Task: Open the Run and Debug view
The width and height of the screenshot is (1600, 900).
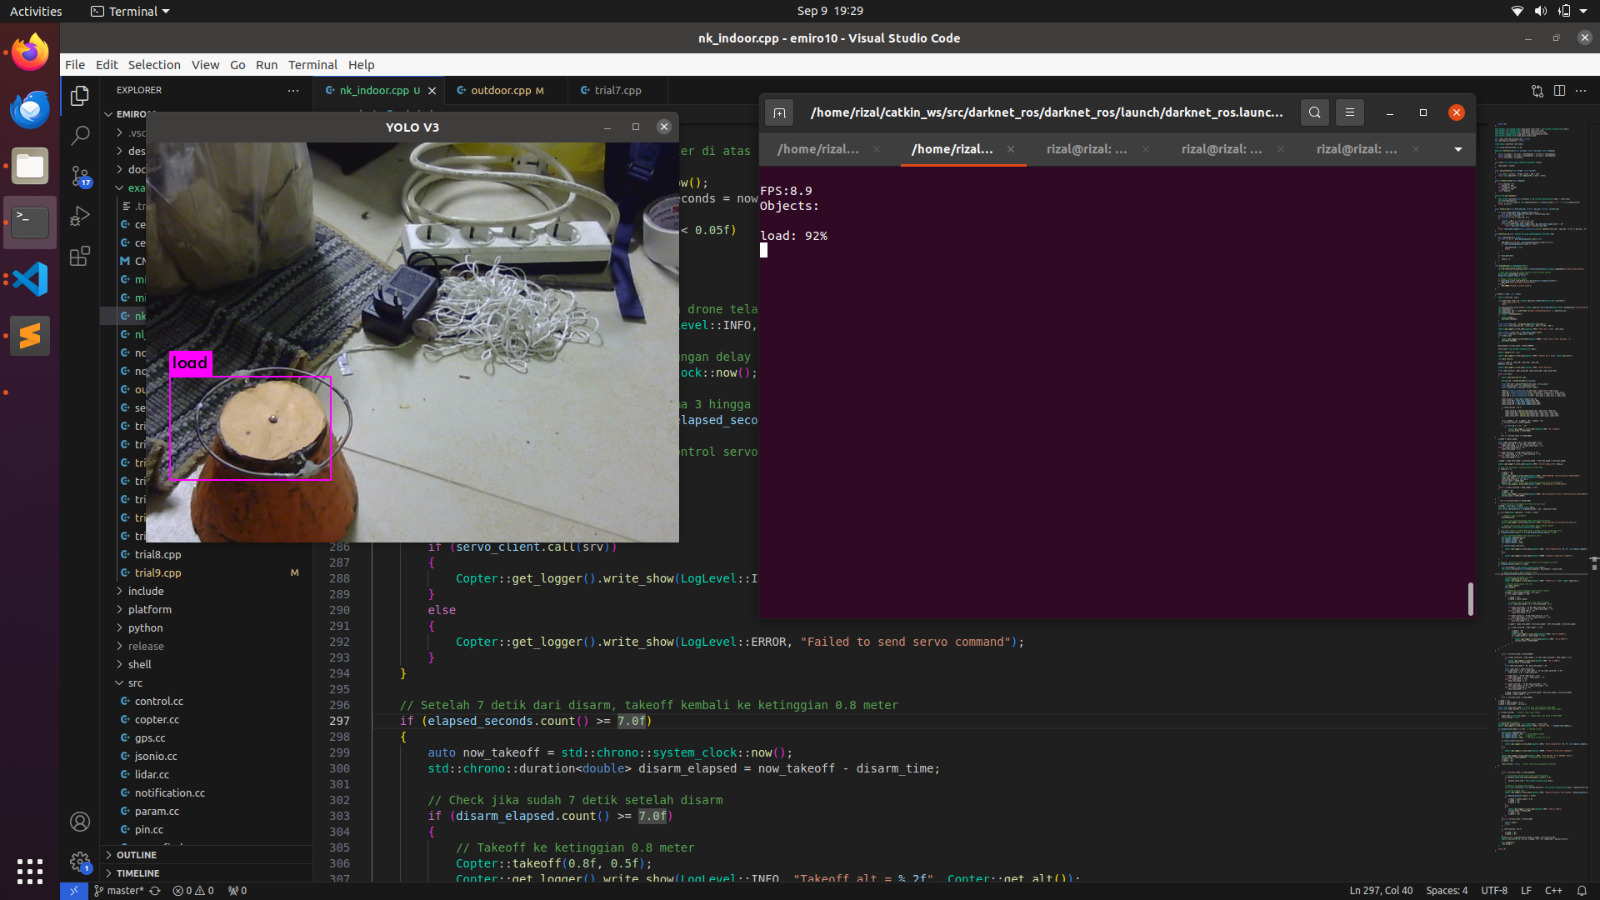Action: click(80, 216)
